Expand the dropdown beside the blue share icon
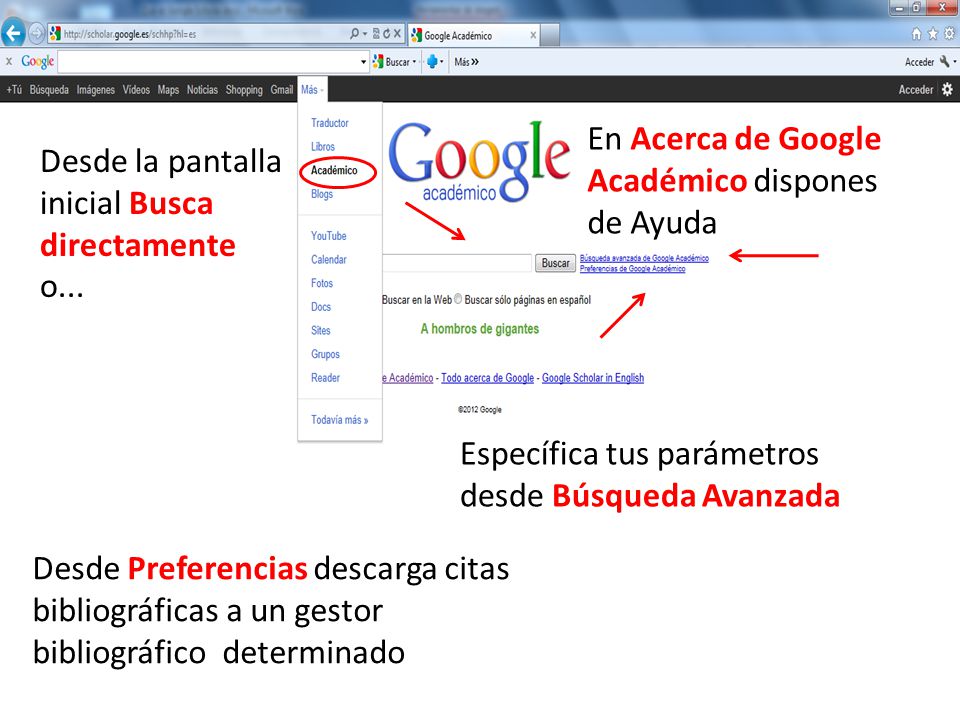 [x=442, y=62]
